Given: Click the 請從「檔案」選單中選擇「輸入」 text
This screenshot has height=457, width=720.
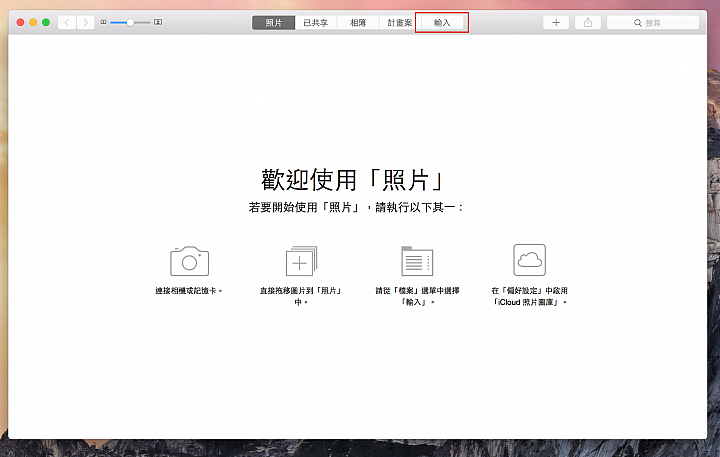Looking at the screenshot, I should tap(417, 296).
